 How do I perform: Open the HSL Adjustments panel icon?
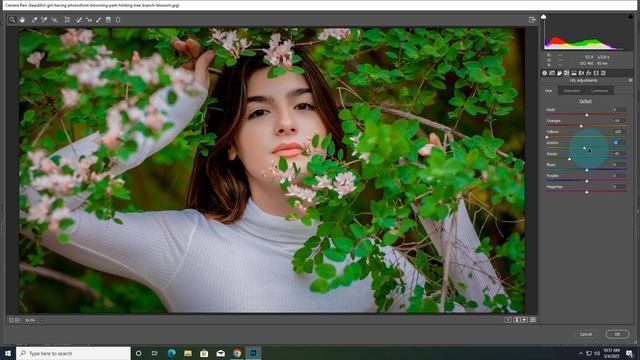pyautogui.click(x=567, y=73)
